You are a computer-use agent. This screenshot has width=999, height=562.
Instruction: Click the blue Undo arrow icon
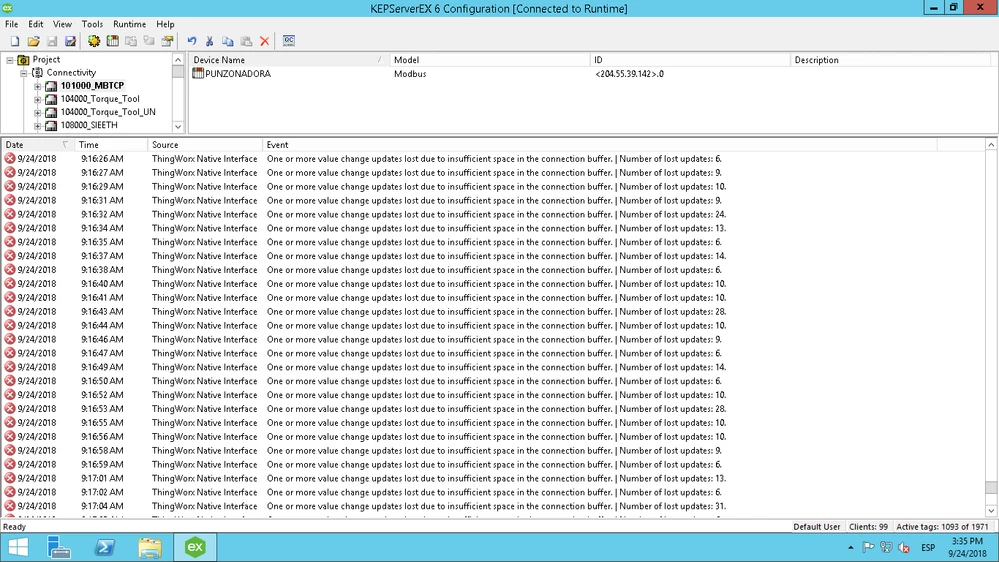coord(191,41)
